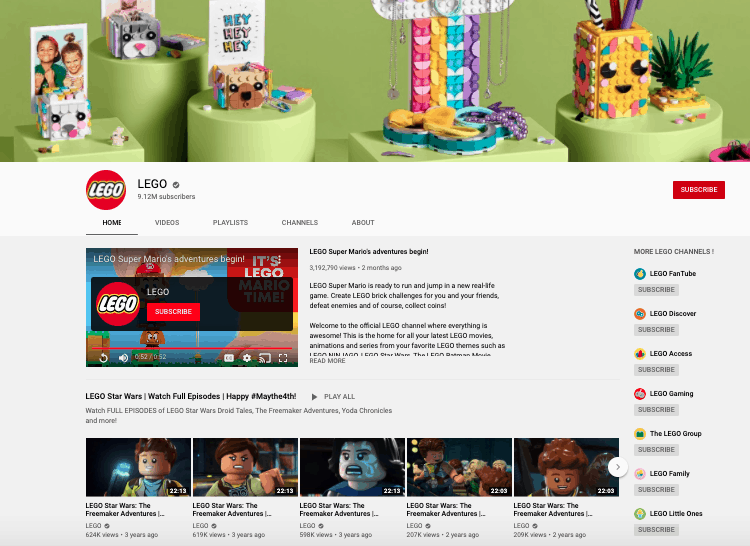Open the ABOUT tab
The width and height of the screenshot is (750, 546).
363,223
